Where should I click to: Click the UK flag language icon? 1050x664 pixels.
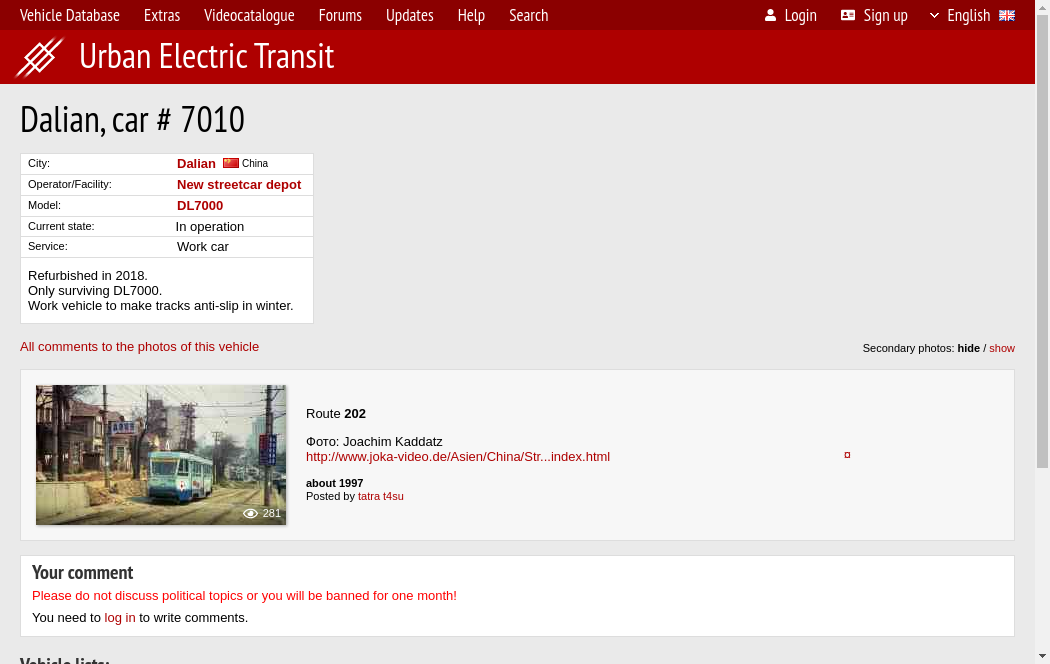click(1007, 15)
